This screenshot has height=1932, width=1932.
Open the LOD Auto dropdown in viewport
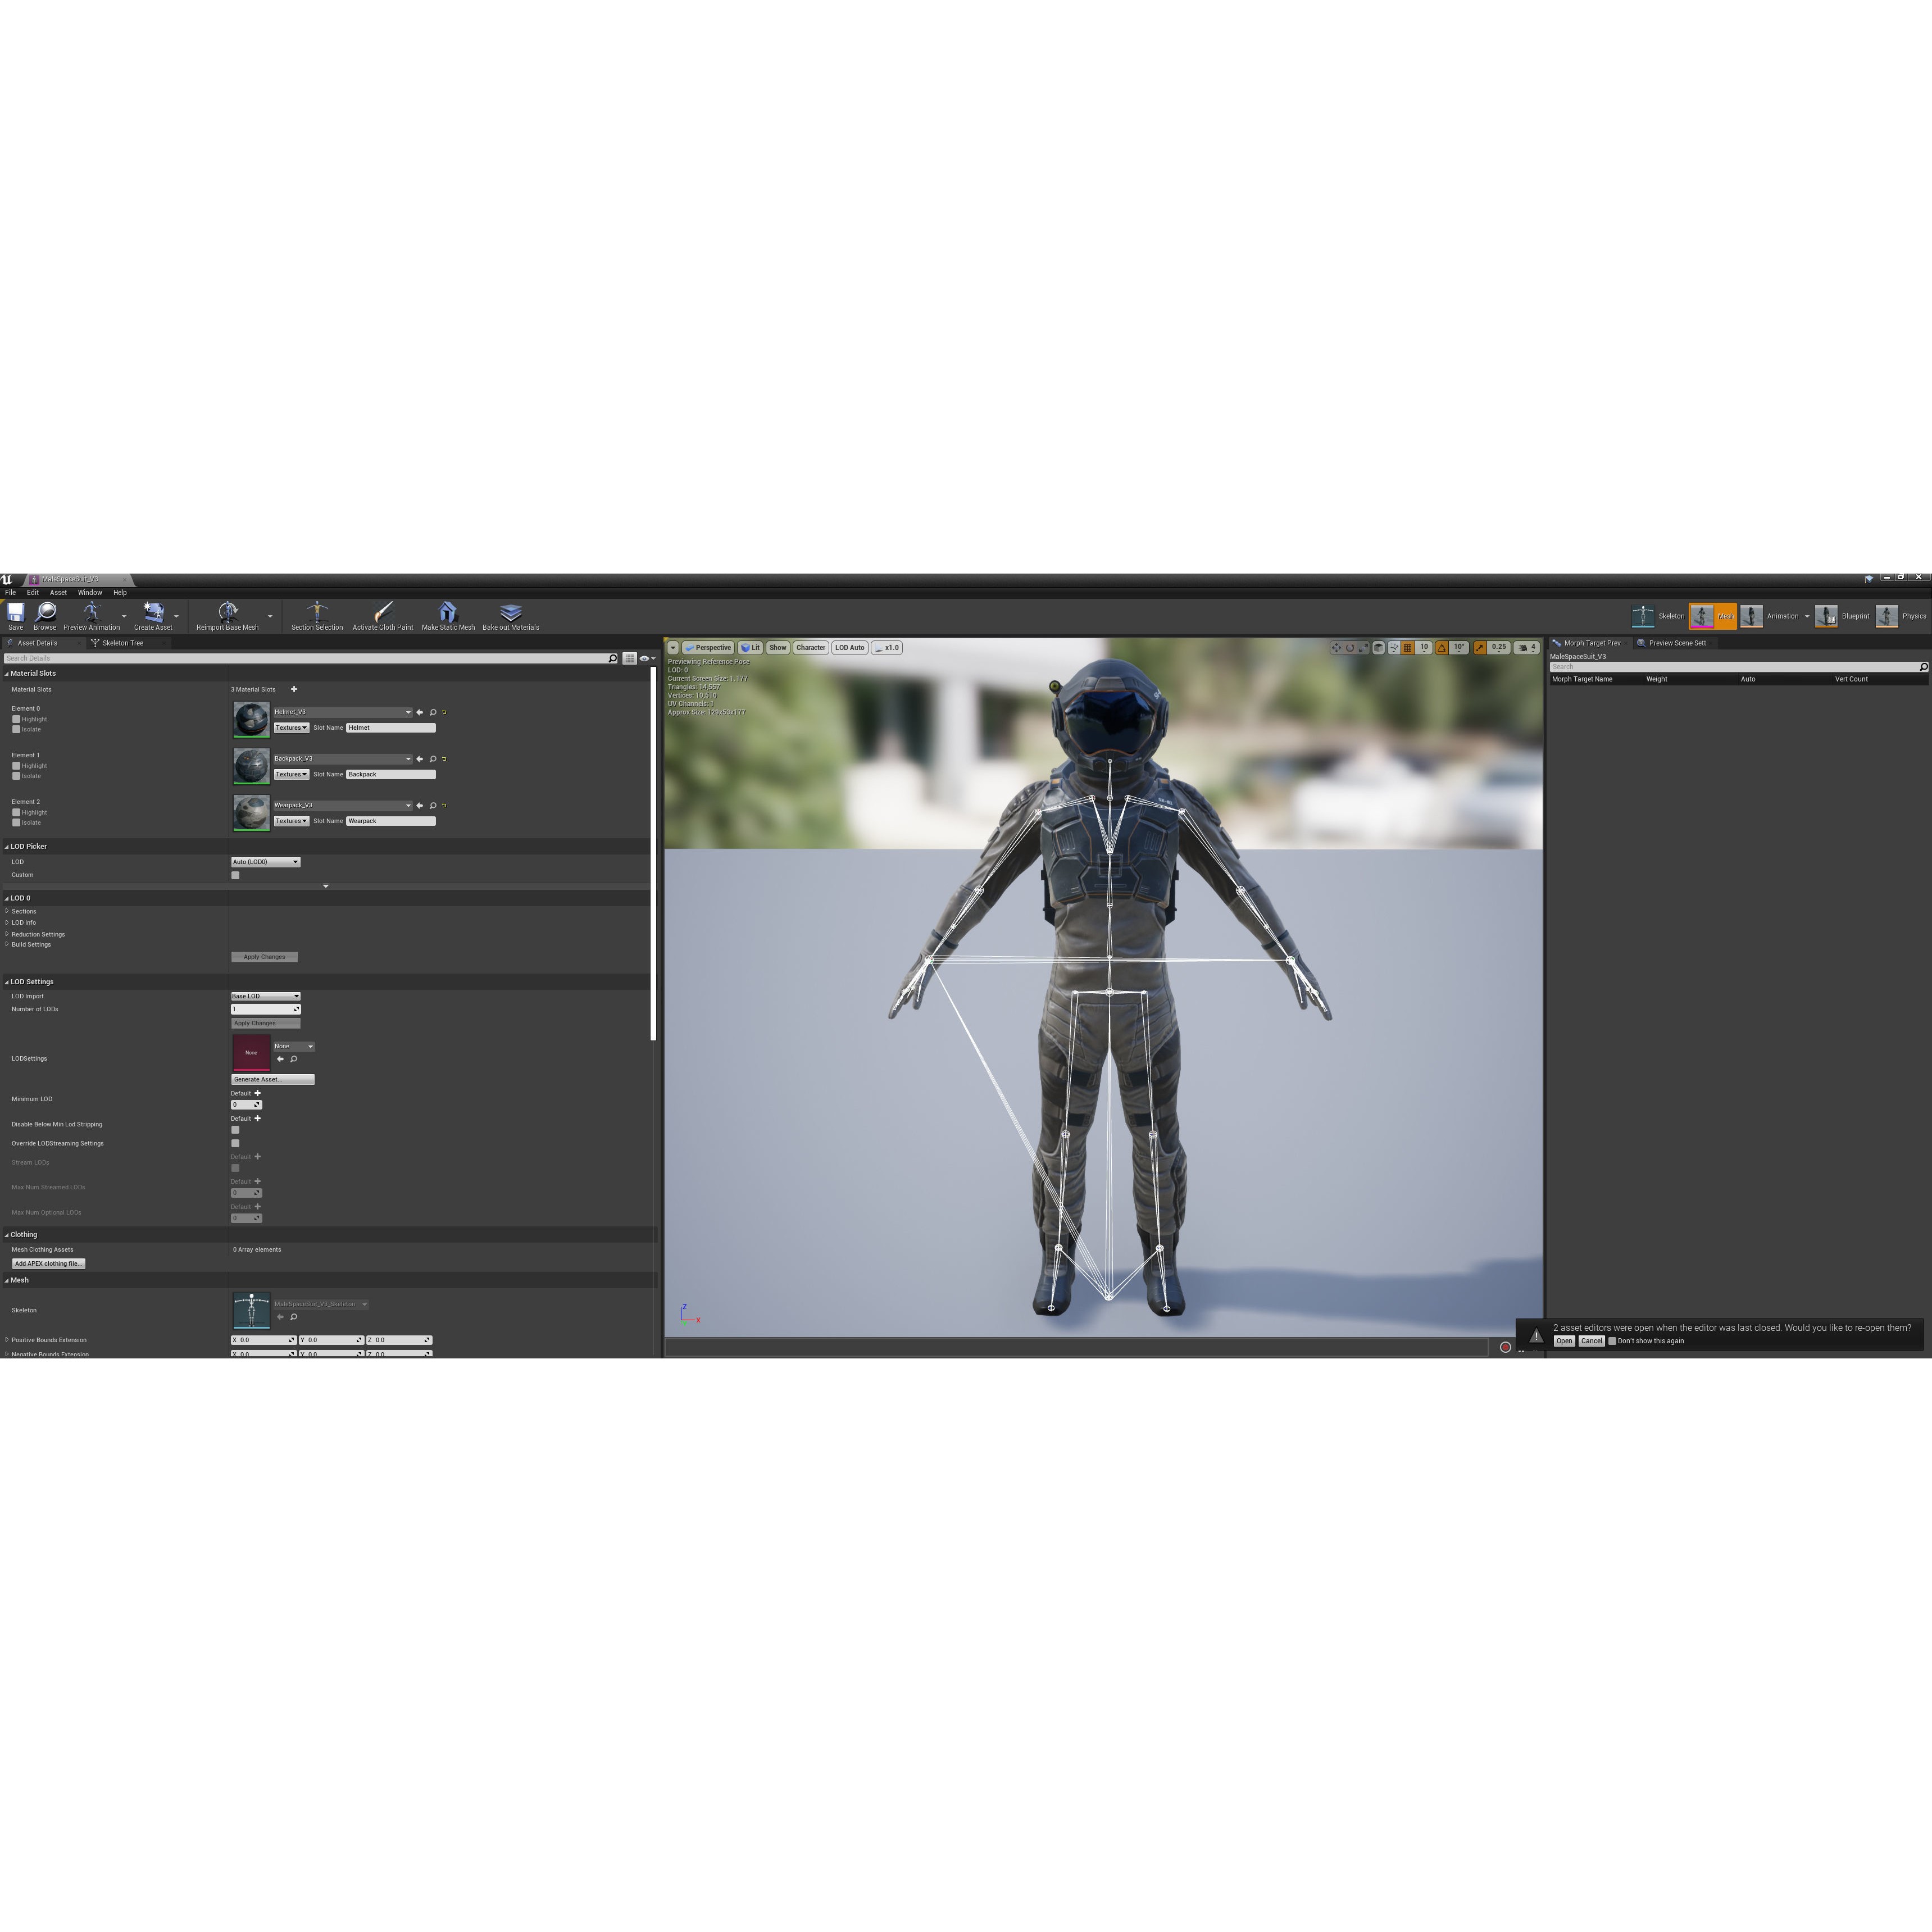tap(849, 647)
